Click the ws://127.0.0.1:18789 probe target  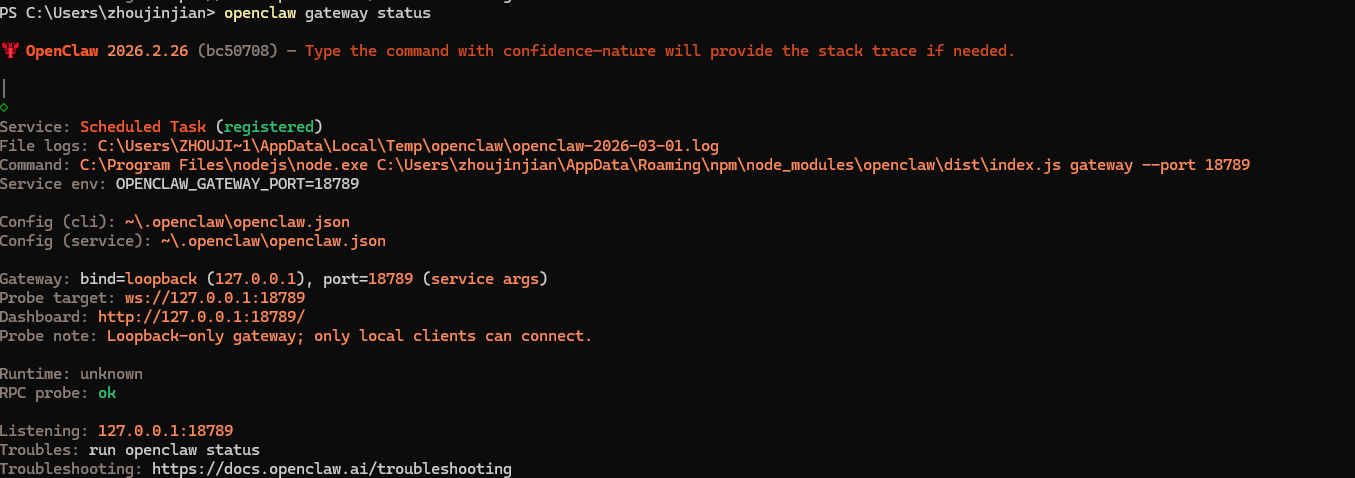(x=214, y=298)
